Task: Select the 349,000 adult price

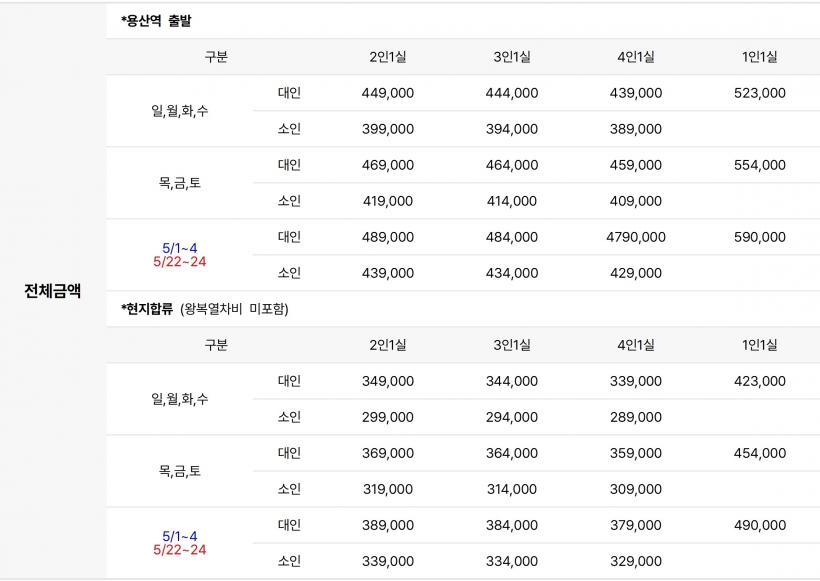Action: (x=387, y=381)
